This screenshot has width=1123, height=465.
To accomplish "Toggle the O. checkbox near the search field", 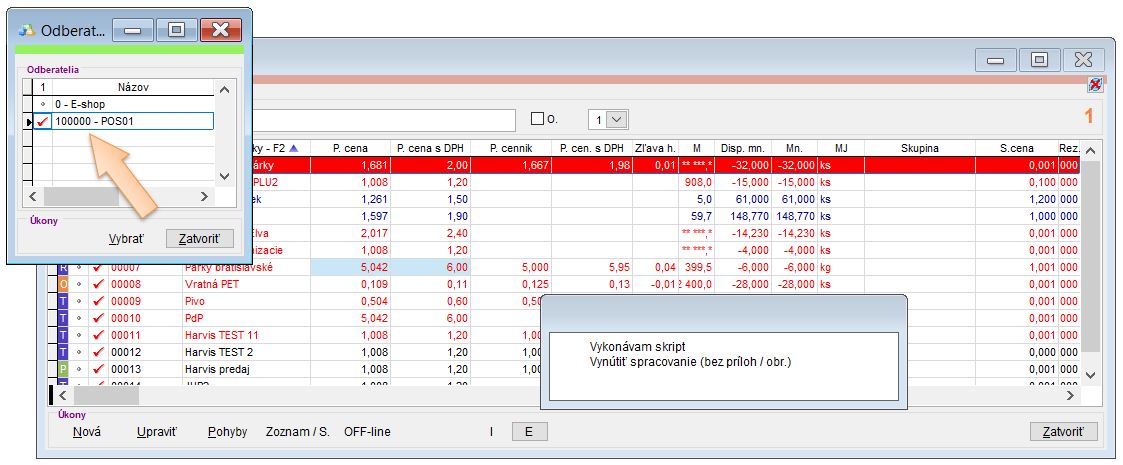I will pos(538,119).
